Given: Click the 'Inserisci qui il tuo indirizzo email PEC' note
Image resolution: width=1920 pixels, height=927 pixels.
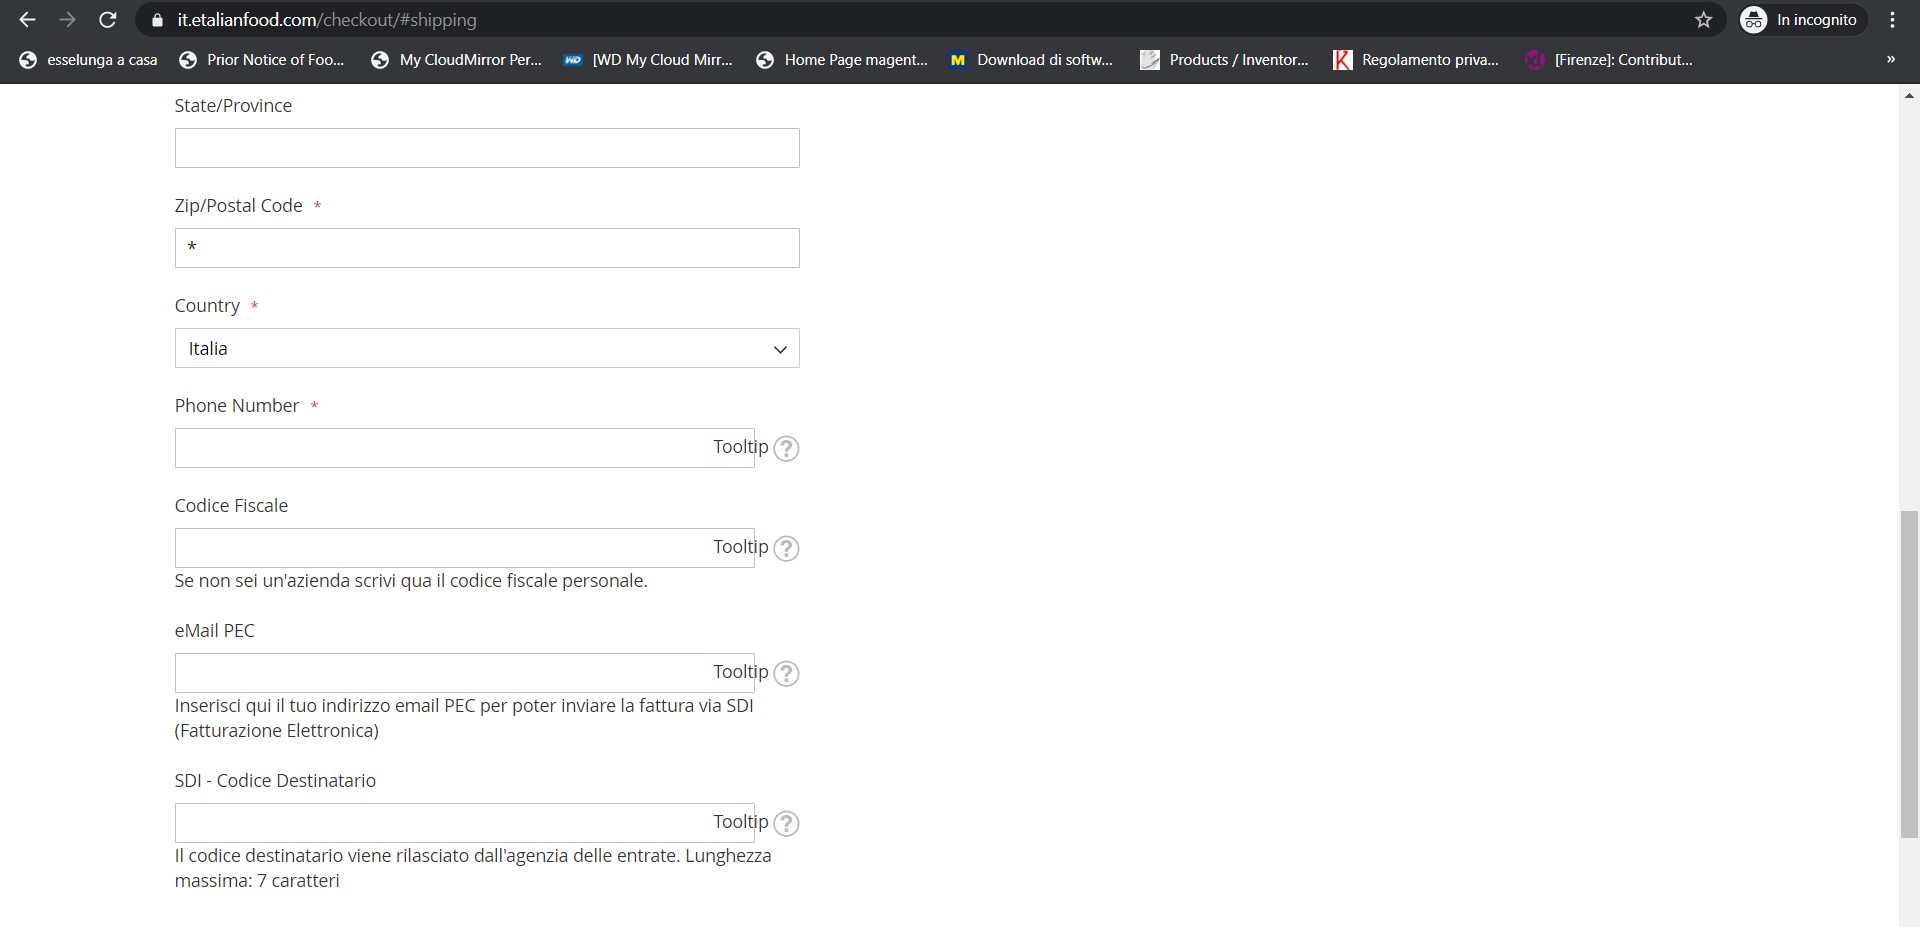Looking at the screenshot, I should [464, 718].
